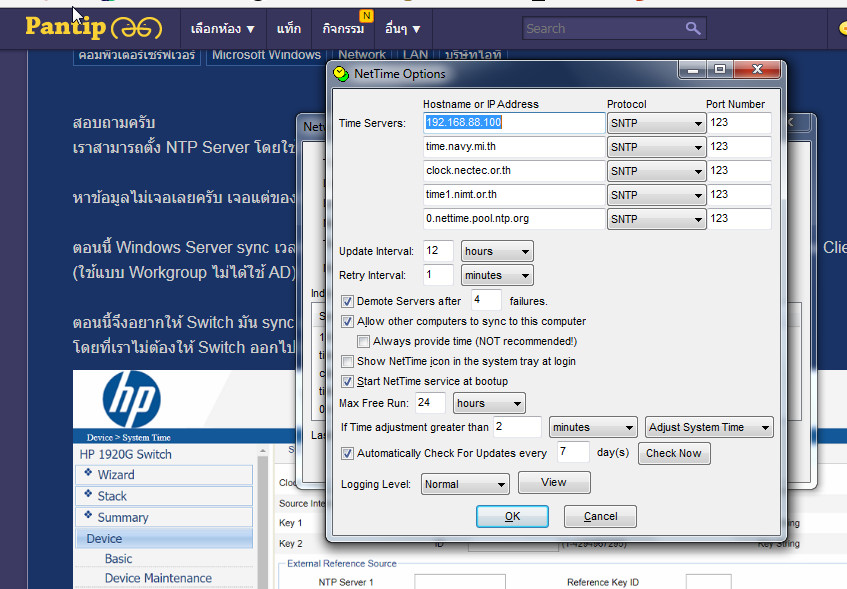Select Wizard in HP switch menu
This screenshot has height=589, width=847.
pos(164,475)
